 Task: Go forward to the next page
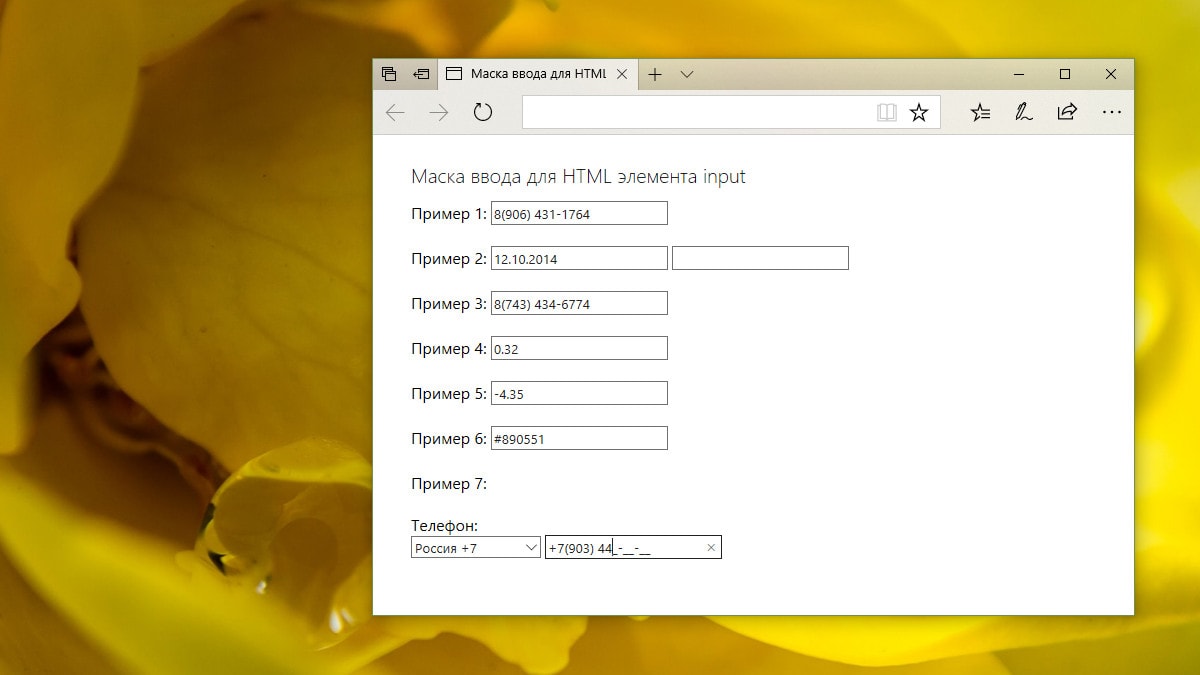pyautogui.click(x=439, y=113)
